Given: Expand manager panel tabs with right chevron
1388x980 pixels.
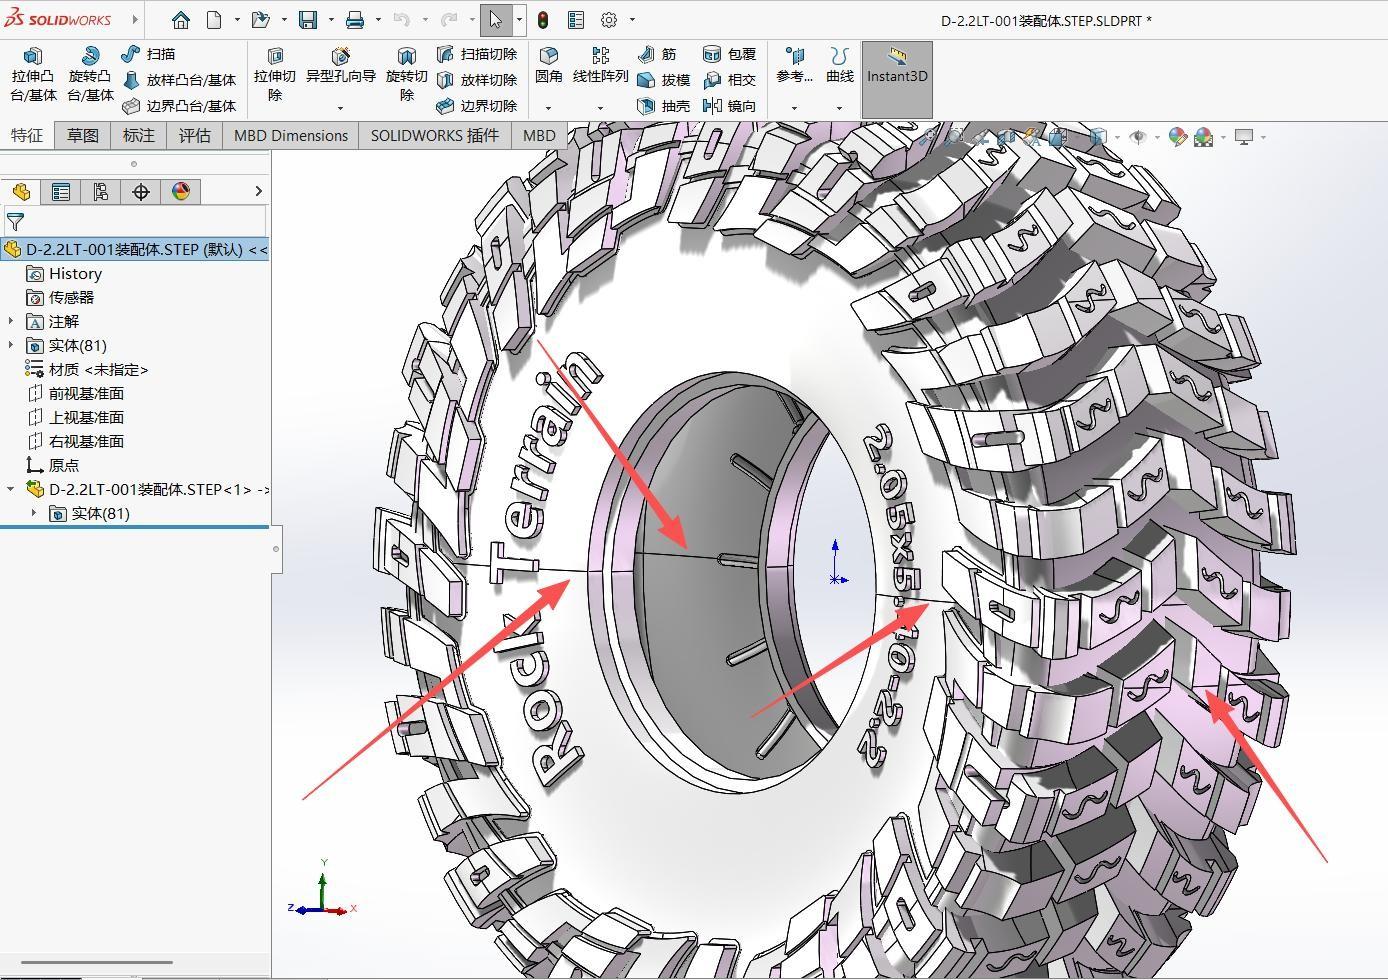Looking at the screenshot, I should [x=259, y=192].
